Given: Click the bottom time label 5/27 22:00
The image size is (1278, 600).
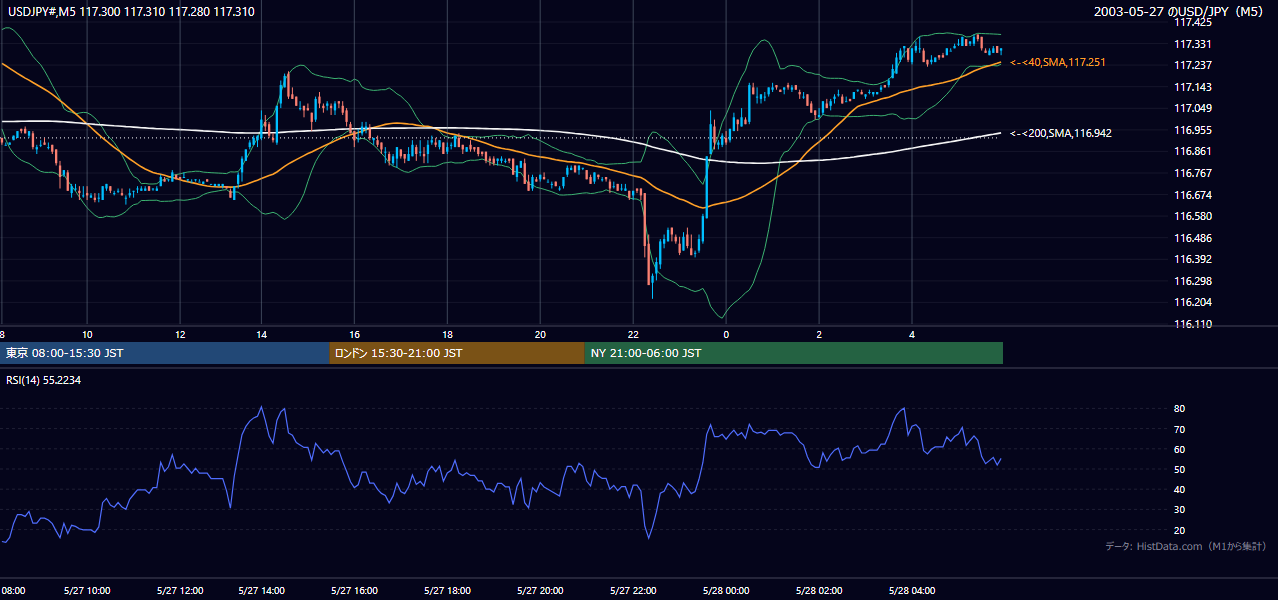Looking at the screenshot, I should [x=632, y=591].
